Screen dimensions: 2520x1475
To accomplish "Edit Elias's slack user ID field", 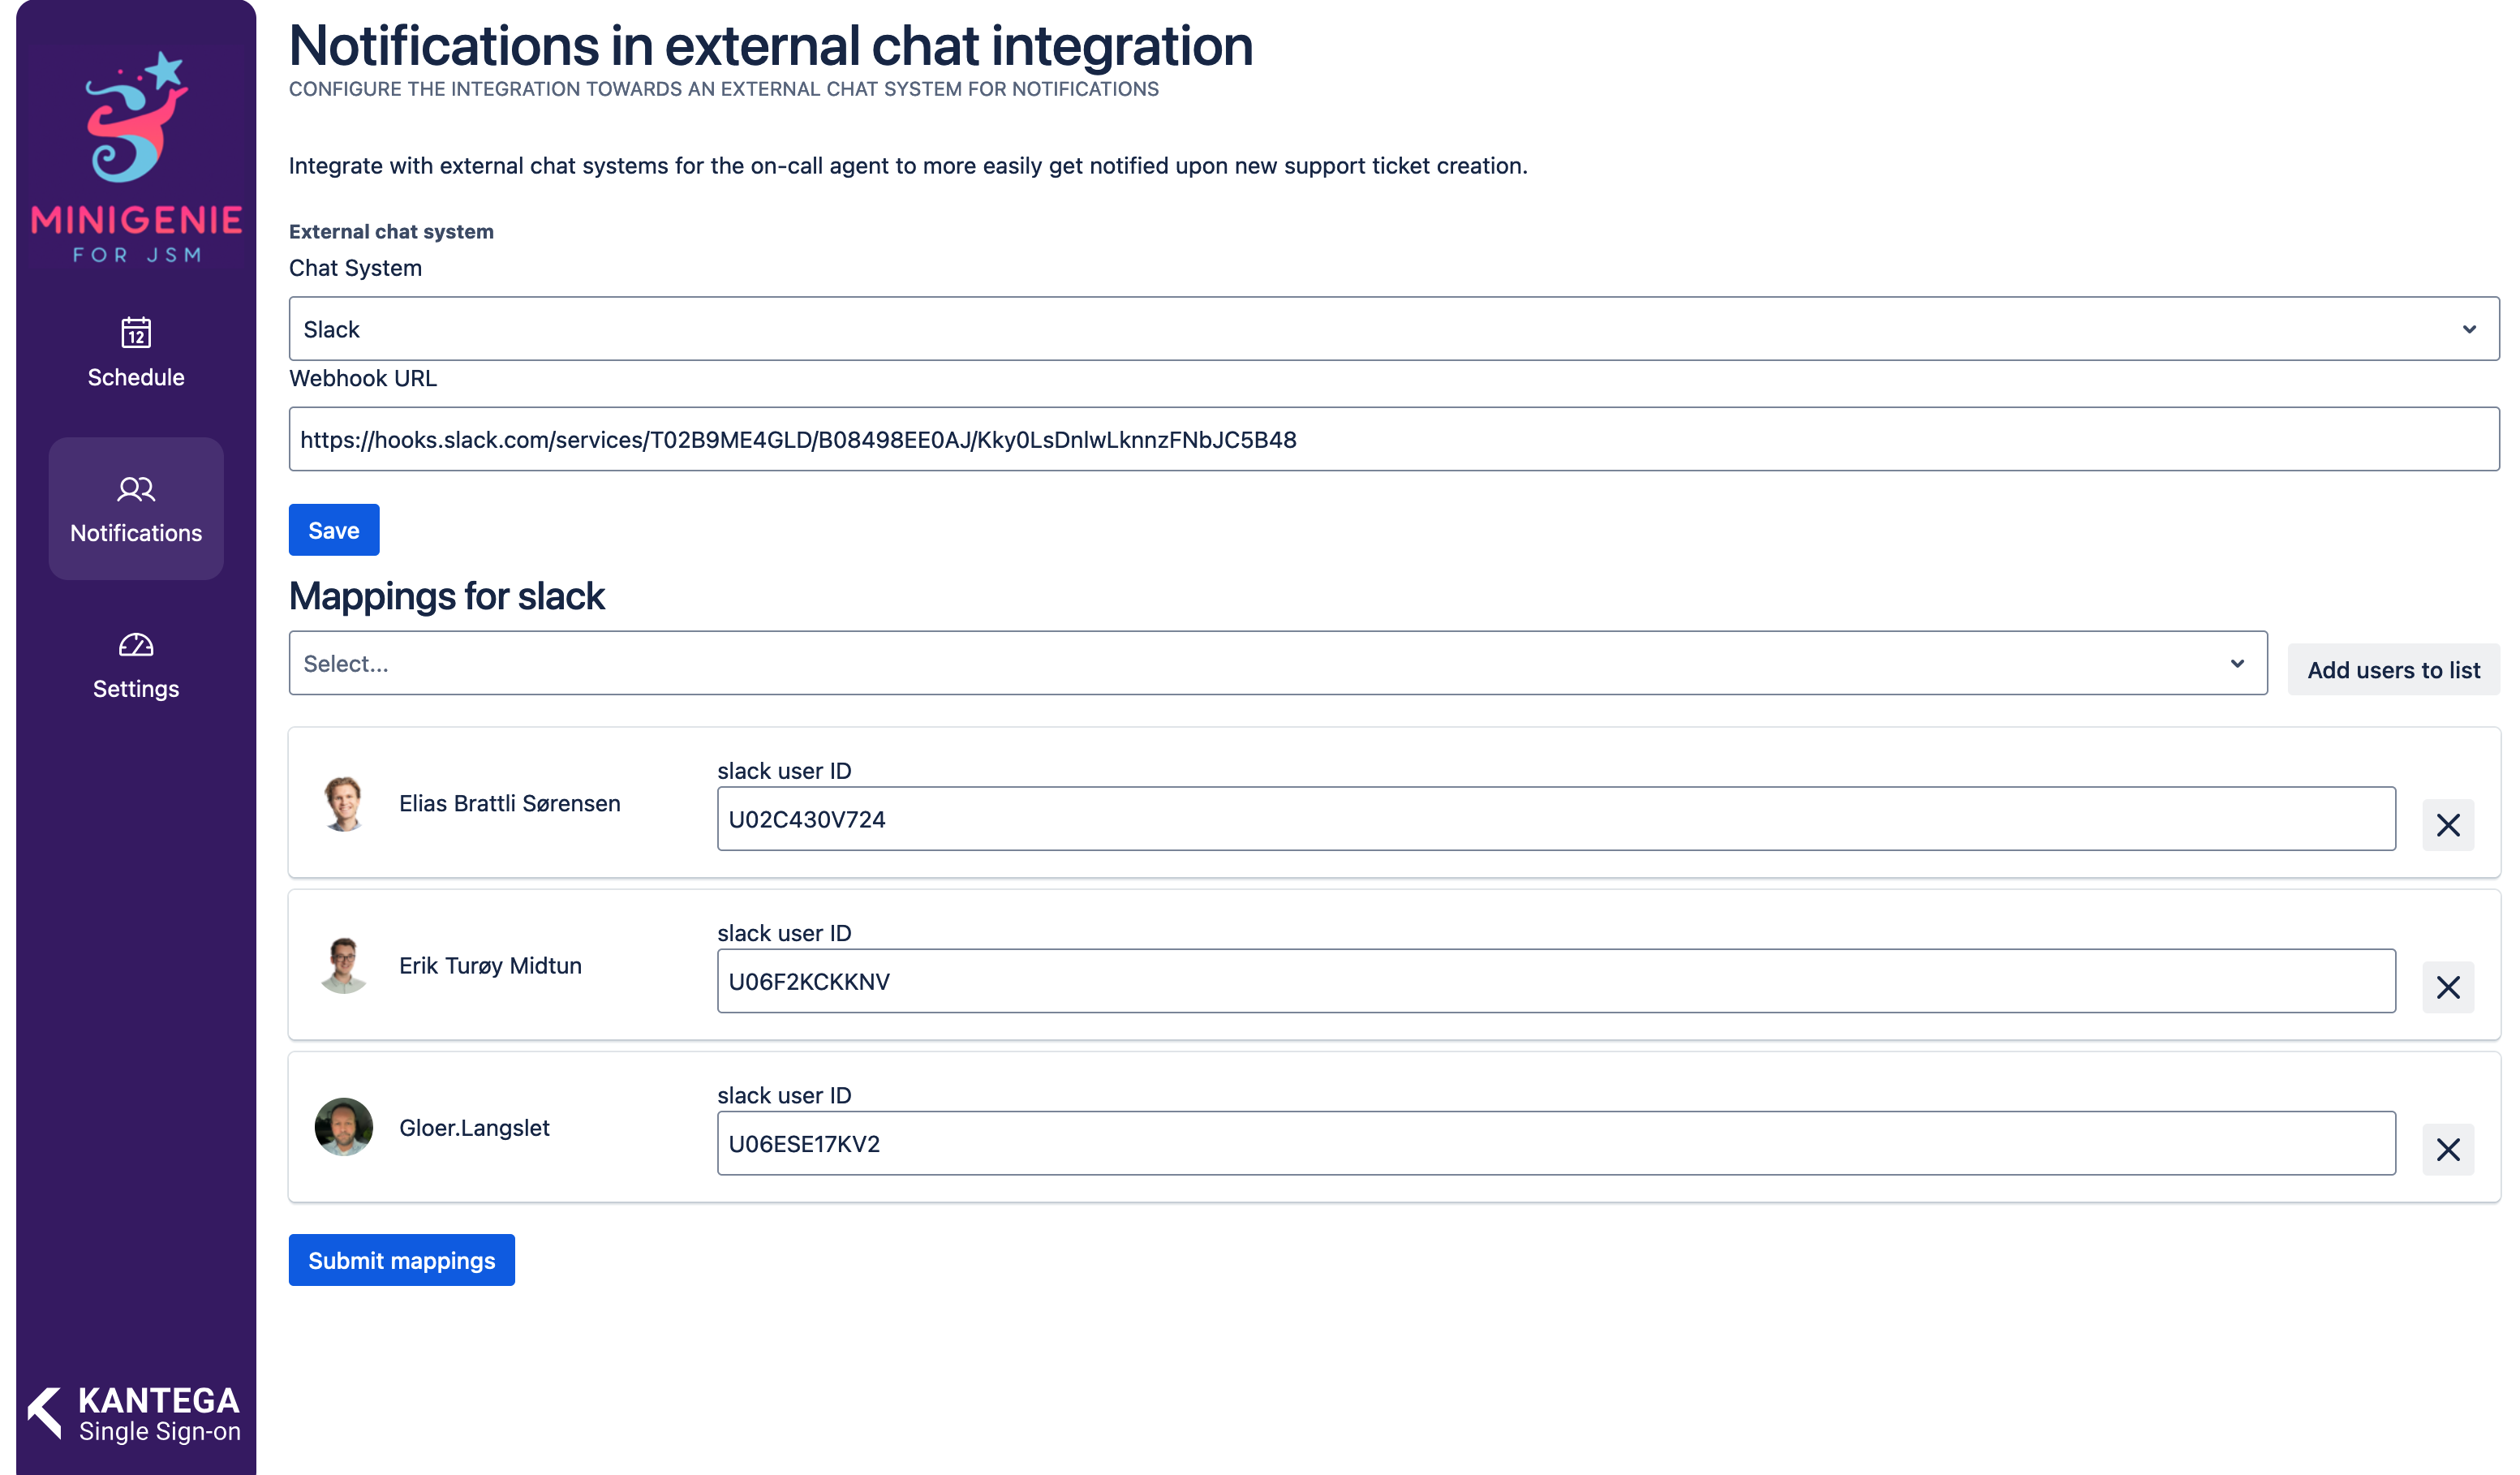I will pyautogui.click(x=1555, y=819).
